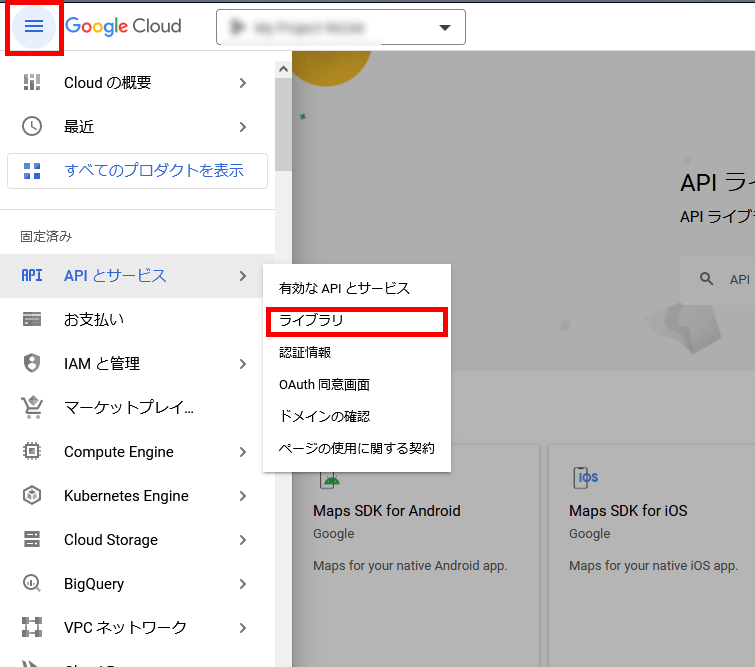Viewport: 755px width, 667px height.
Task: Click the marketplace shopping cart icon
Action: [32, 407]
